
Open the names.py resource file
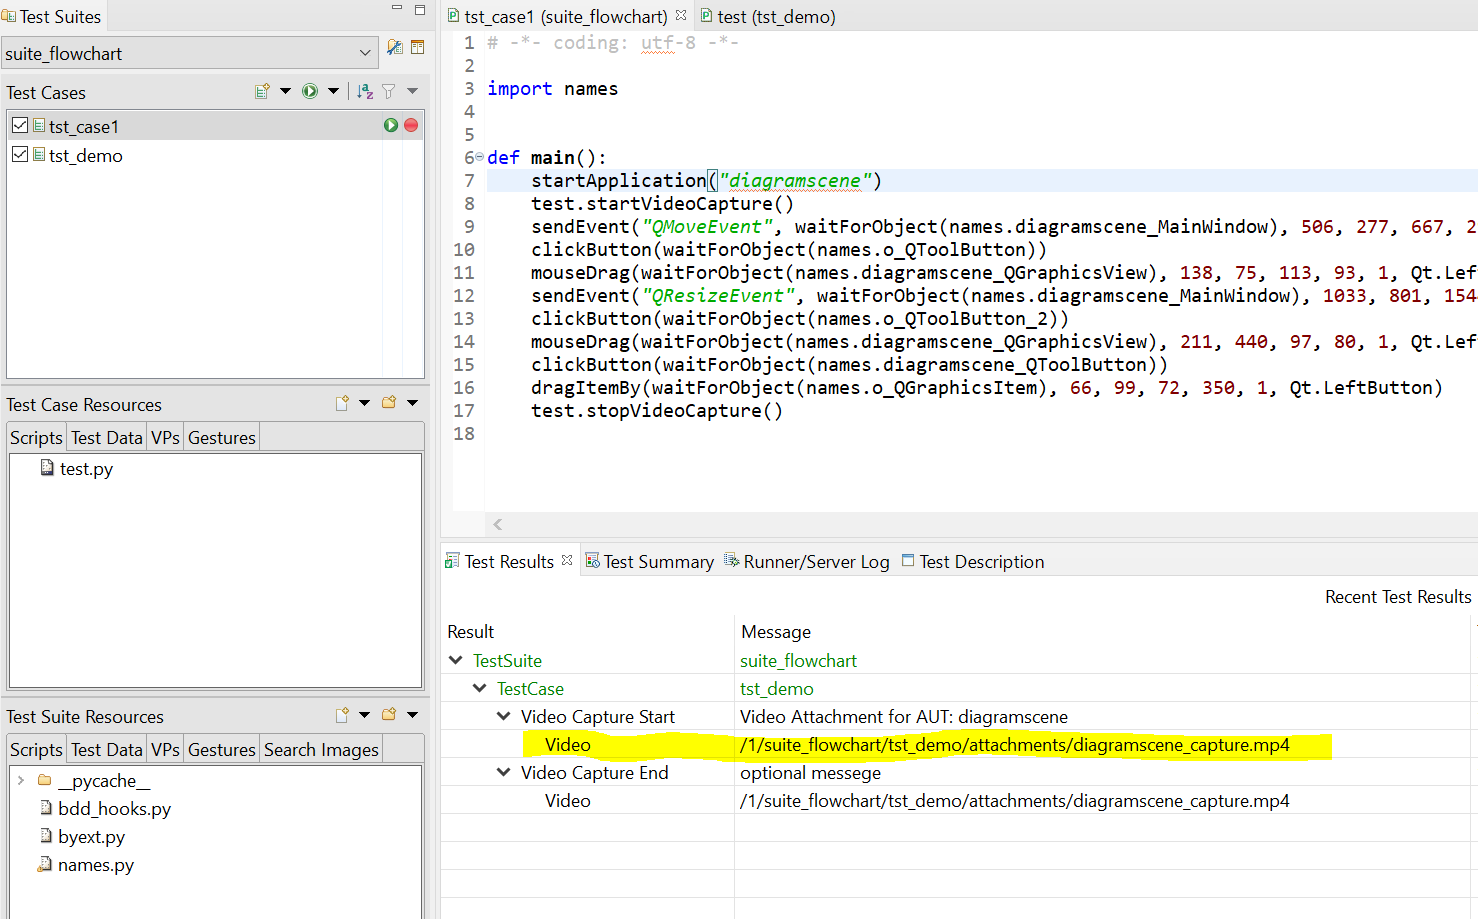click(94, 864)
